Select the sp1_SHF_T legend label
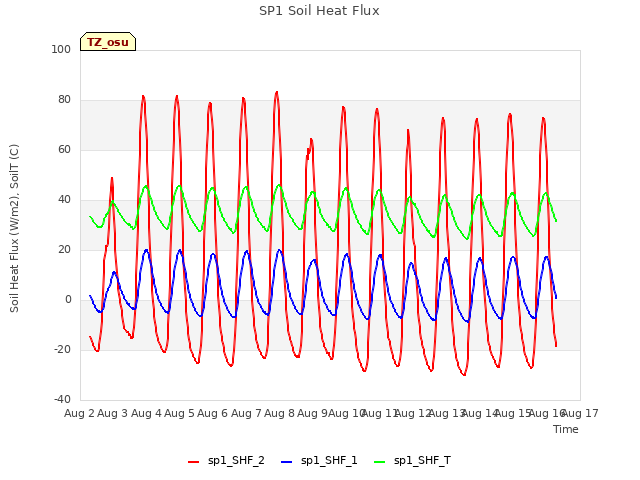The width and height of the screenshot is (640, 480). [422, 460]
